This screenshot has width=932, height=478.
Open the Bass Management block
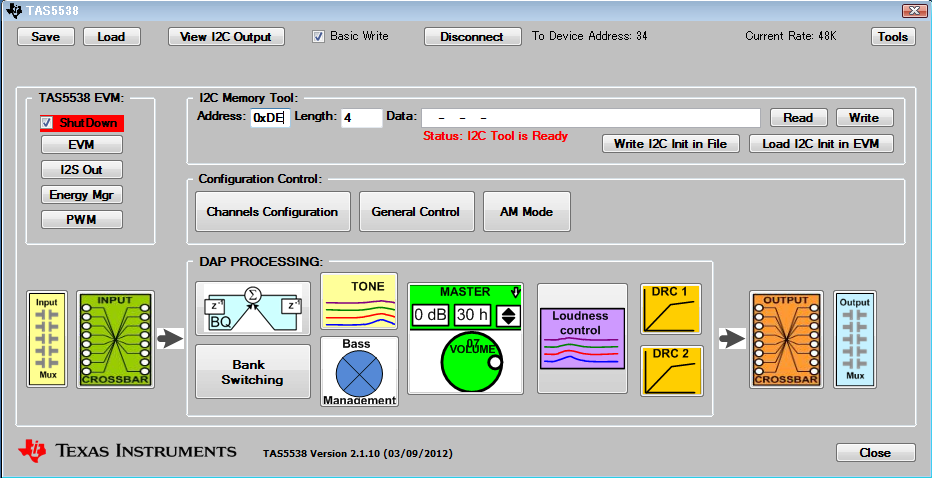pyautogui.click(x=359, y=372)
